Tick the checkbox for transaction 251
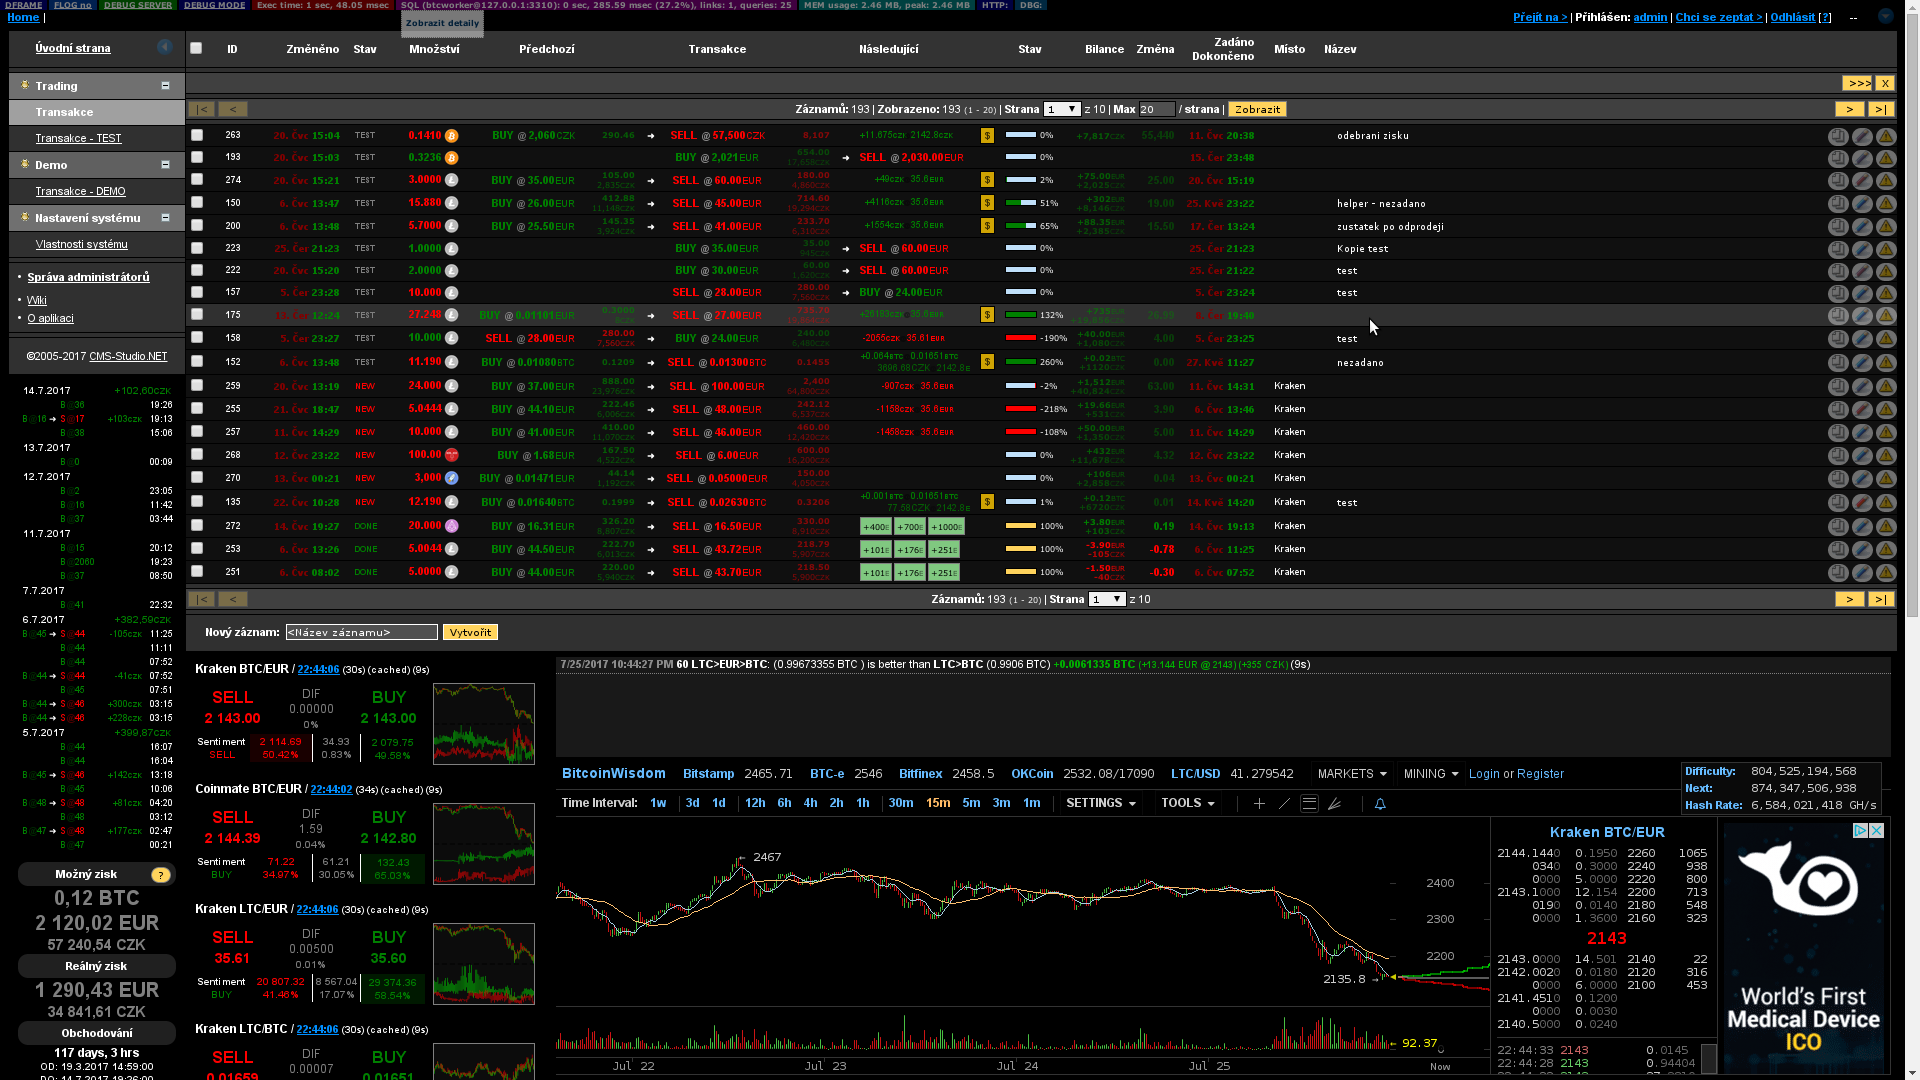The height and width of the screenshot is (1080, 1920). (x=197, y=572)
